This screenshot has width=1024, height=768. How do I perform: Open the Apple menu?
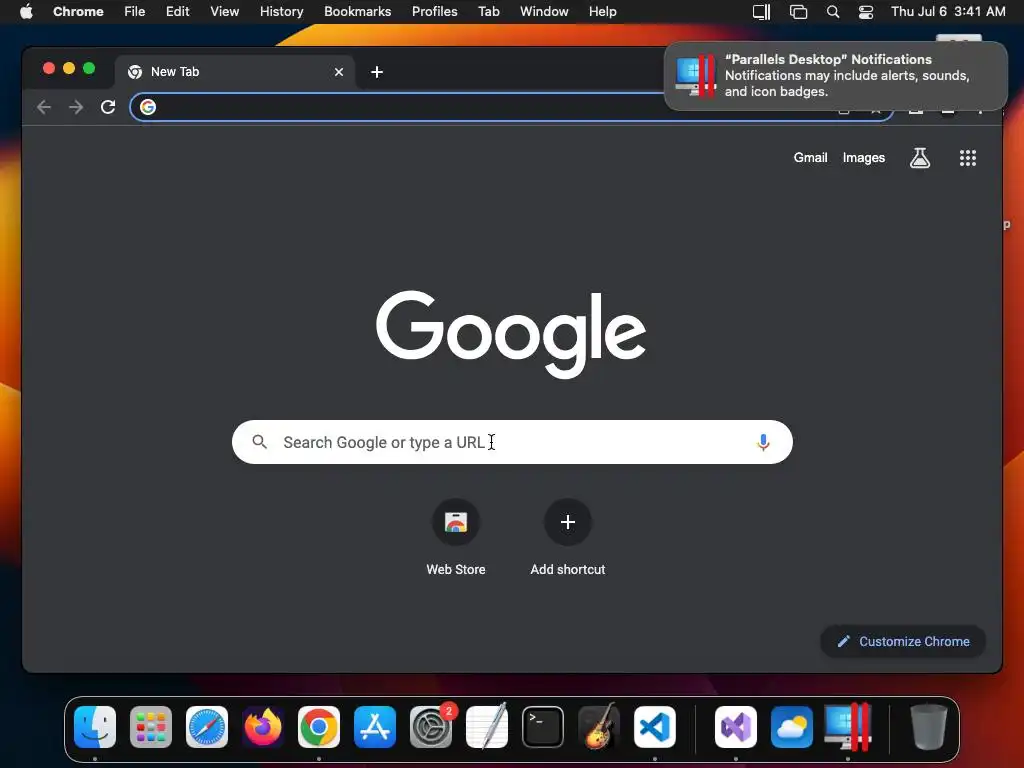point(26,11)
